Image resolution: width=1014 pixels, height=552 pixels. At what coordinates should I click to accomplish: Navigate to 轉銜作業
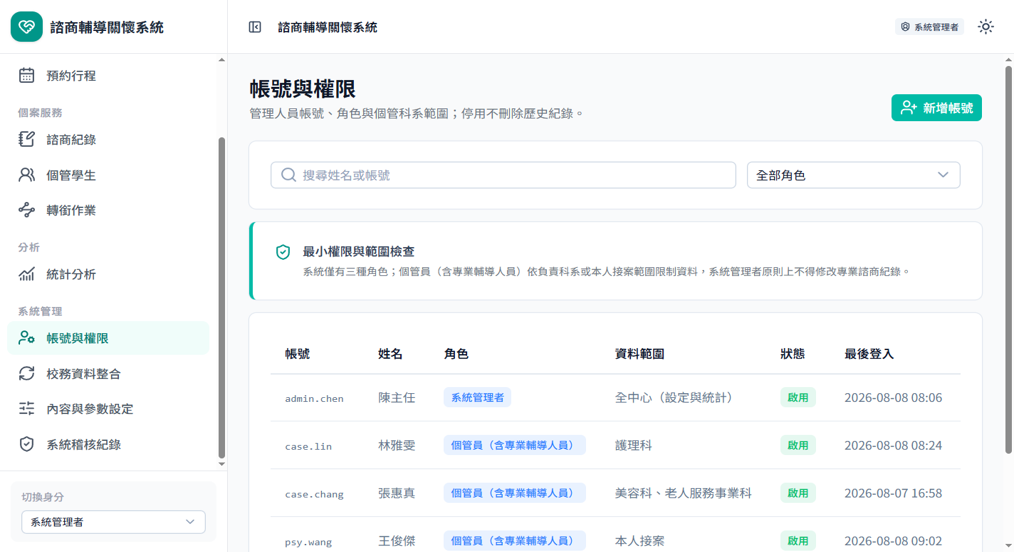[108, 210]
